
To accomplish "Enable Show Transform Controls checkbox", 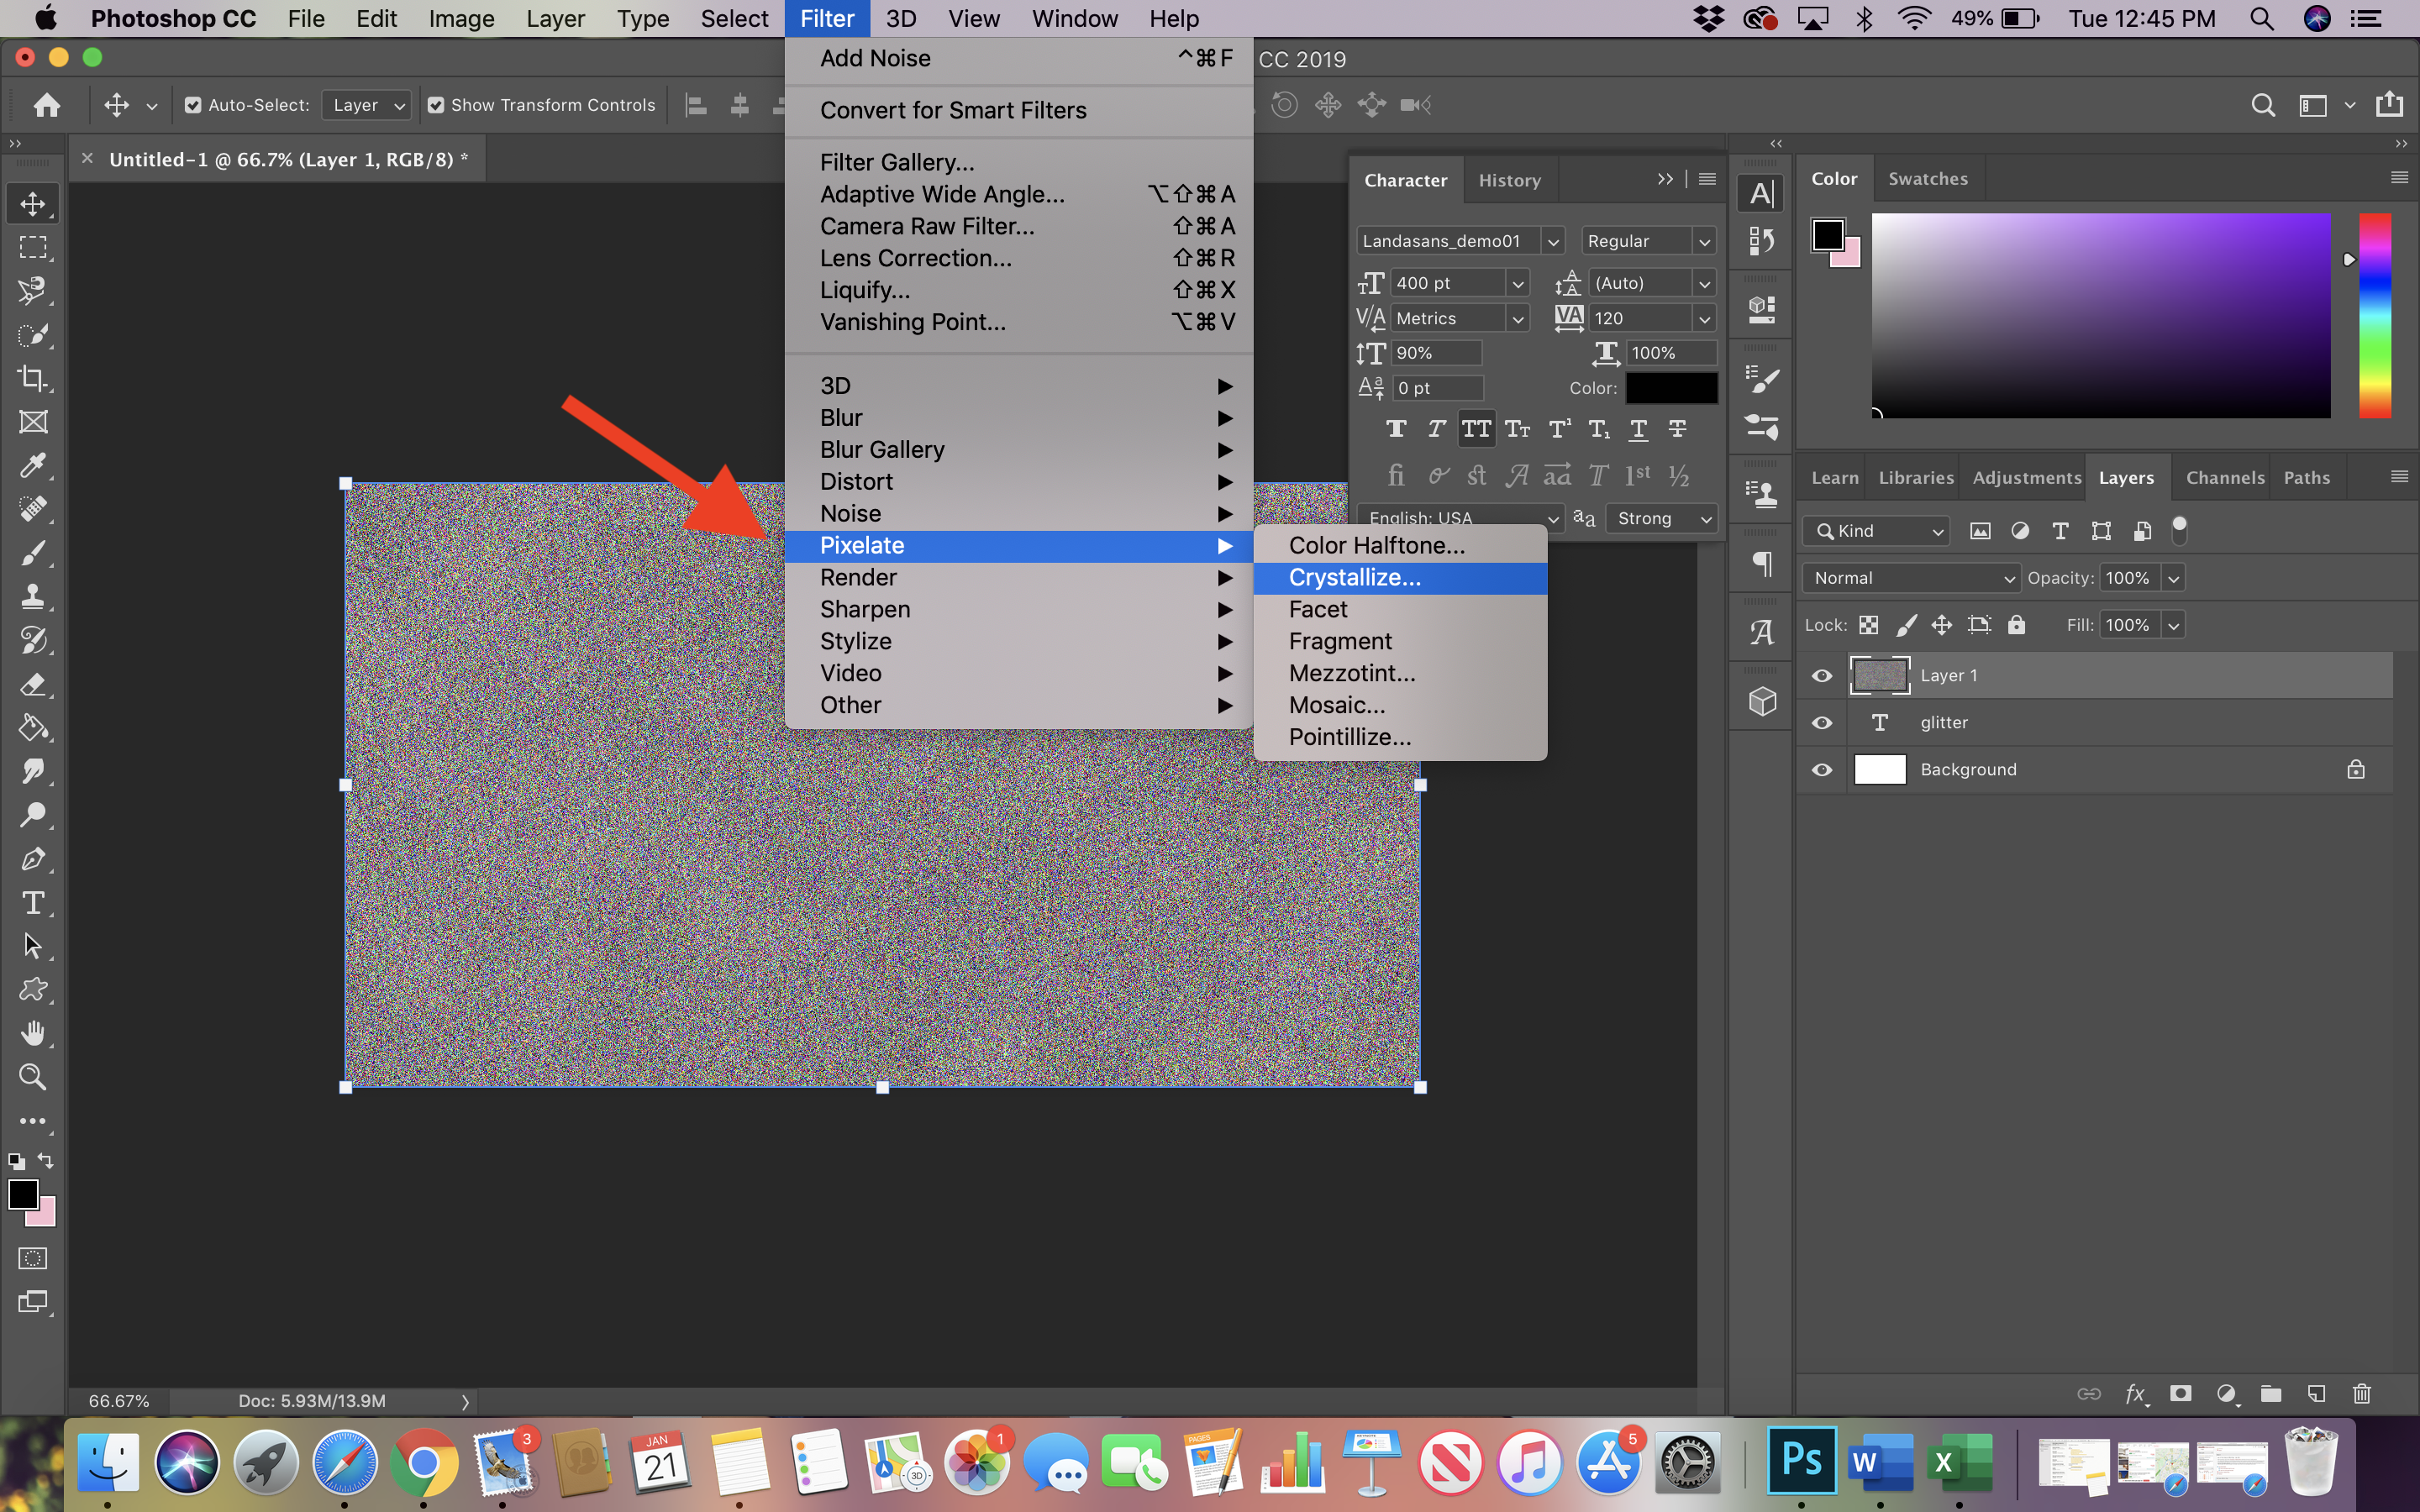I will pyautogui.click(x=430, y=106).
